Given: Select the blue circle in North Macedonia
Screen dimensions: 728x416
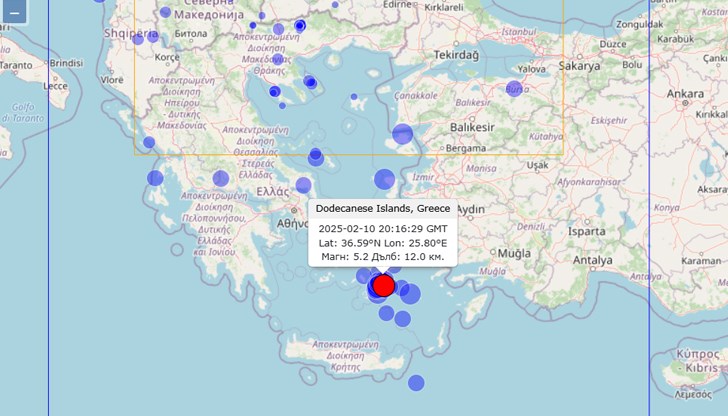Looking at the screenshot, I should (x=165, y=12).
